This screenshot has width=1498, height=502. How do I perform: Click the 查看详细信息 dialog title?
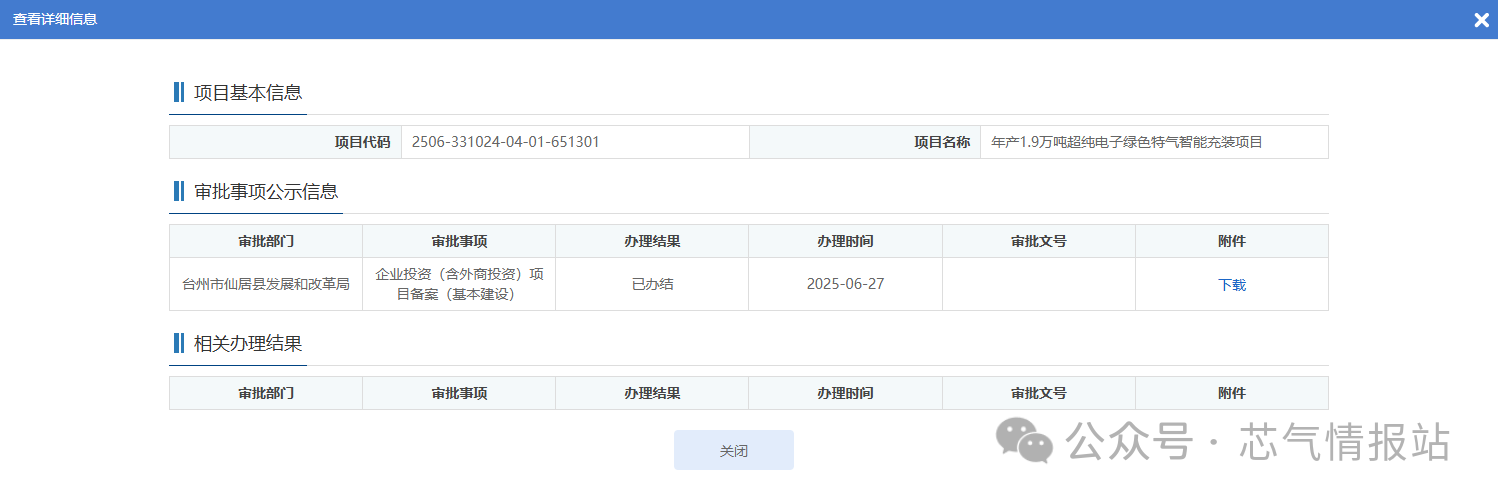click(55, 19)
